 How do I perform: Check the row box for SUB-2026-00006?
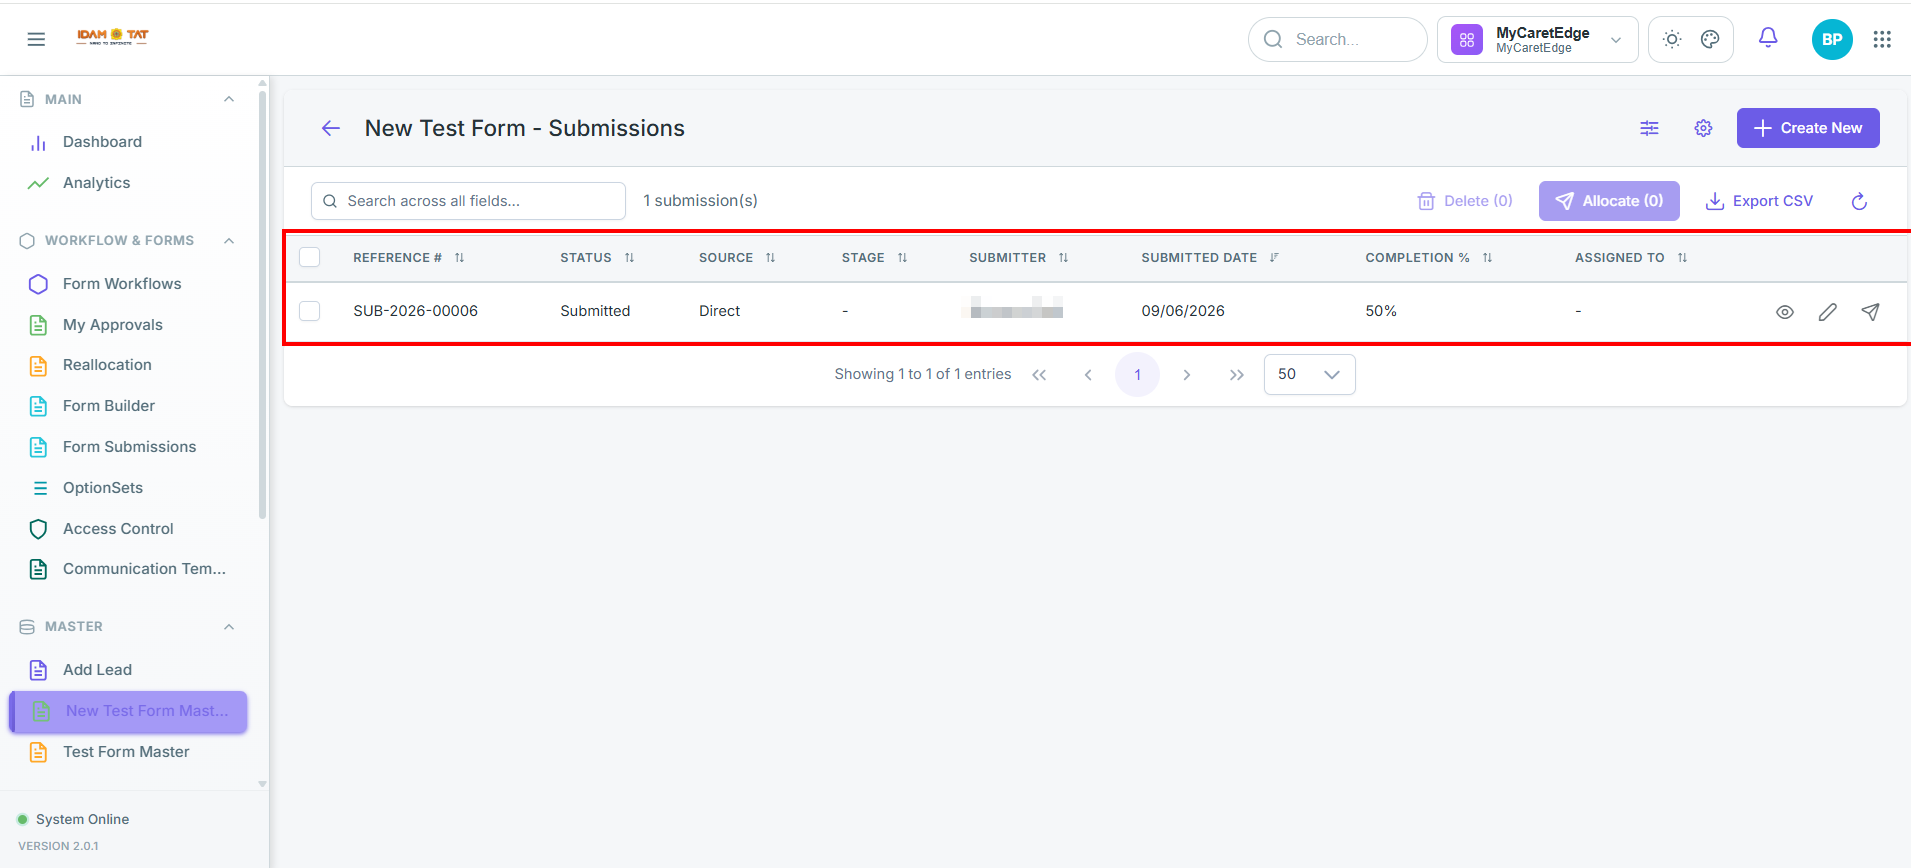pos(310,311)
